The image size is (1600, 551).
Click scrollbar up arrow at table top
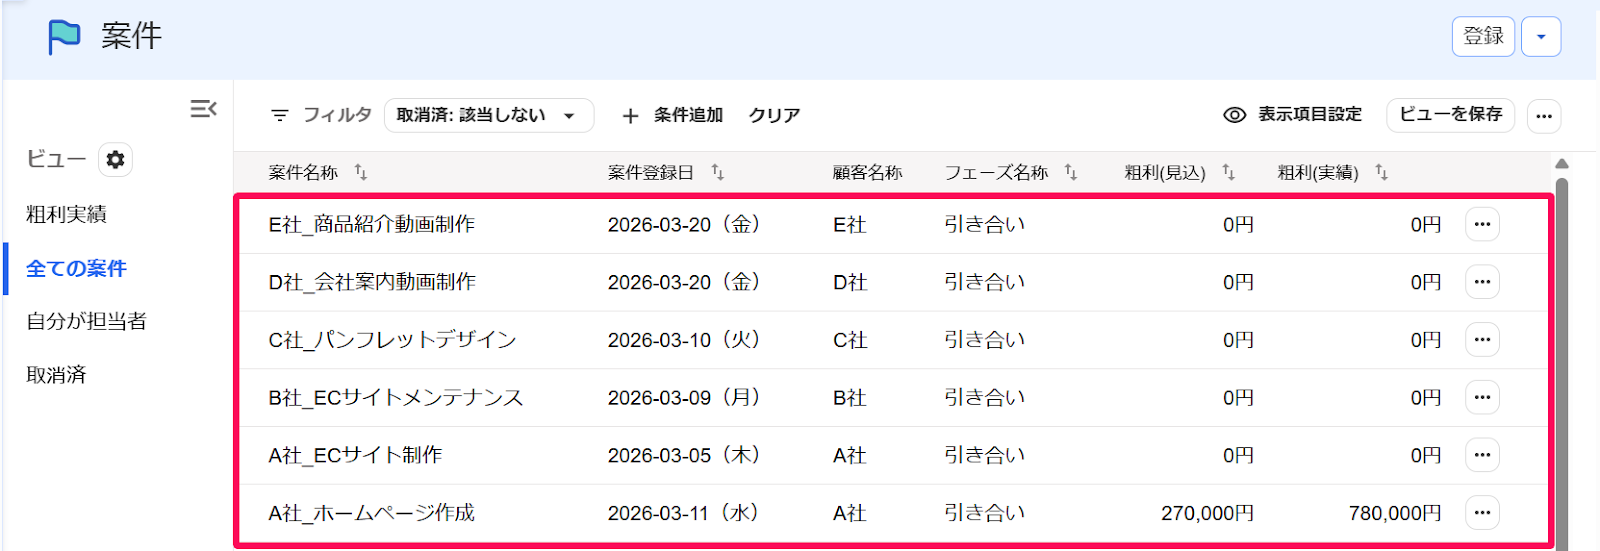[1562, 164]
